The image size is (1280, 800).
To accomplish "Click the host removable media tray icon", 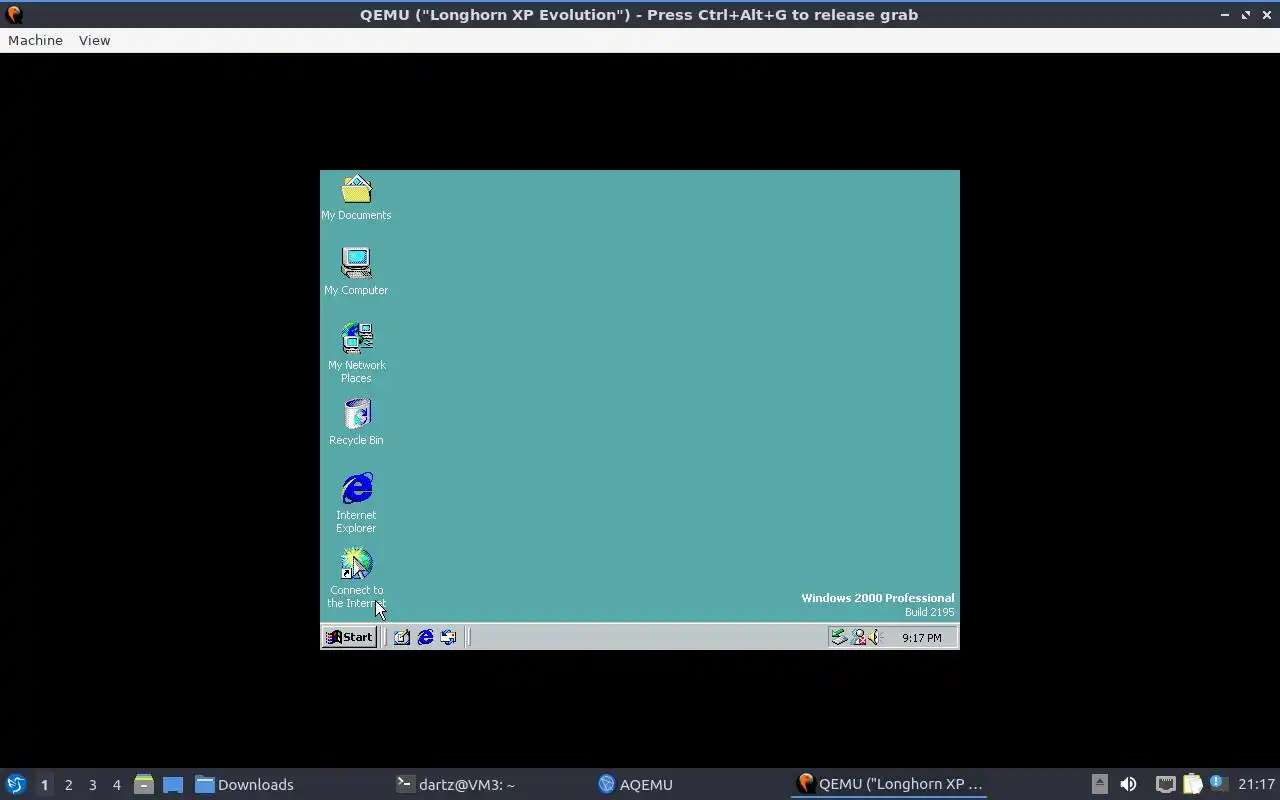I will (1099, 784).
